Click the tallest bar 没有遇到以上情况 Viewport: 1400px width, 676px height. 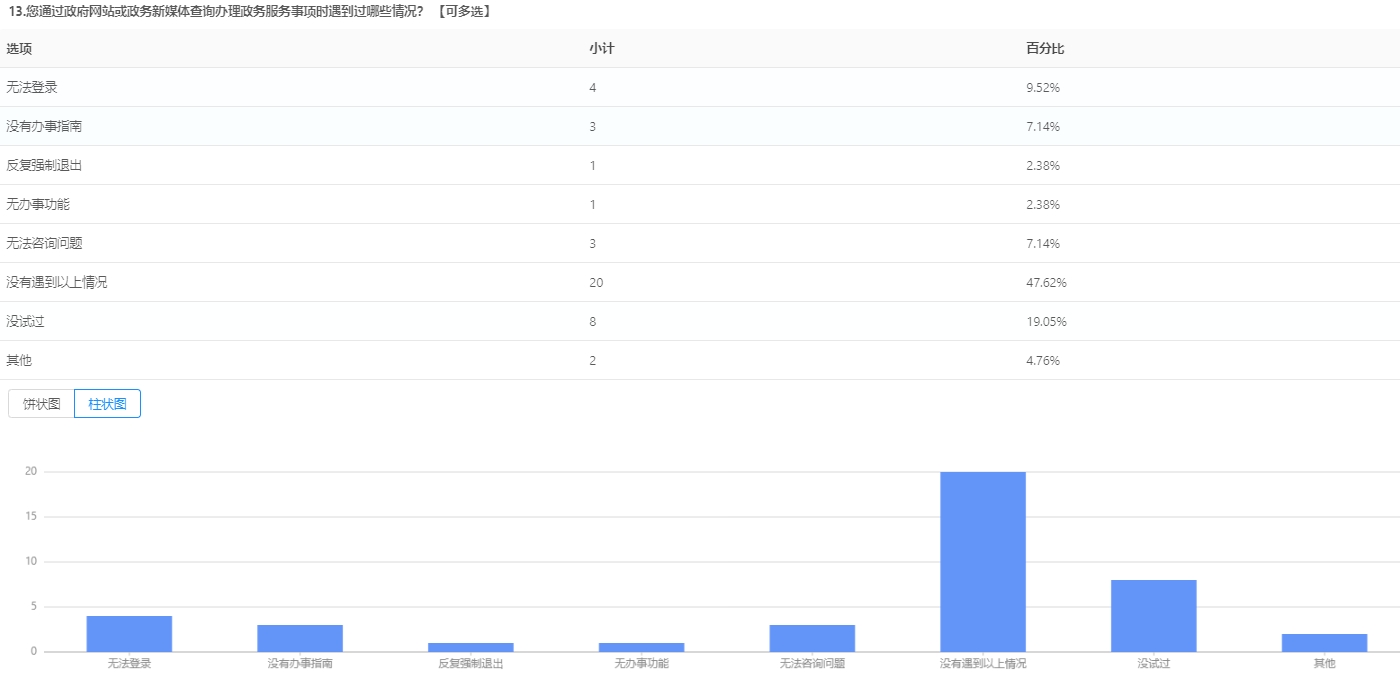(x=983, y=561)
